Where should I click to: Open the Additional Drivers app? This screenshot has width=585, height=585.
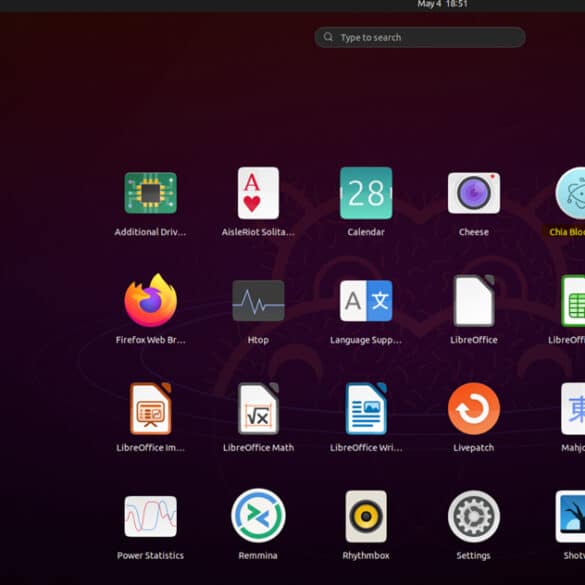coord(150,193)
